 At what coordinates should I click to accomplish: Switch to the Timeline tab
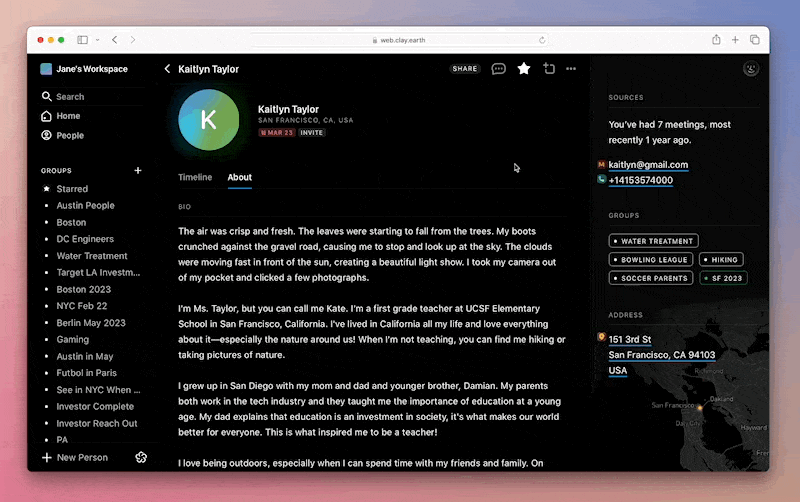(195, 177)
